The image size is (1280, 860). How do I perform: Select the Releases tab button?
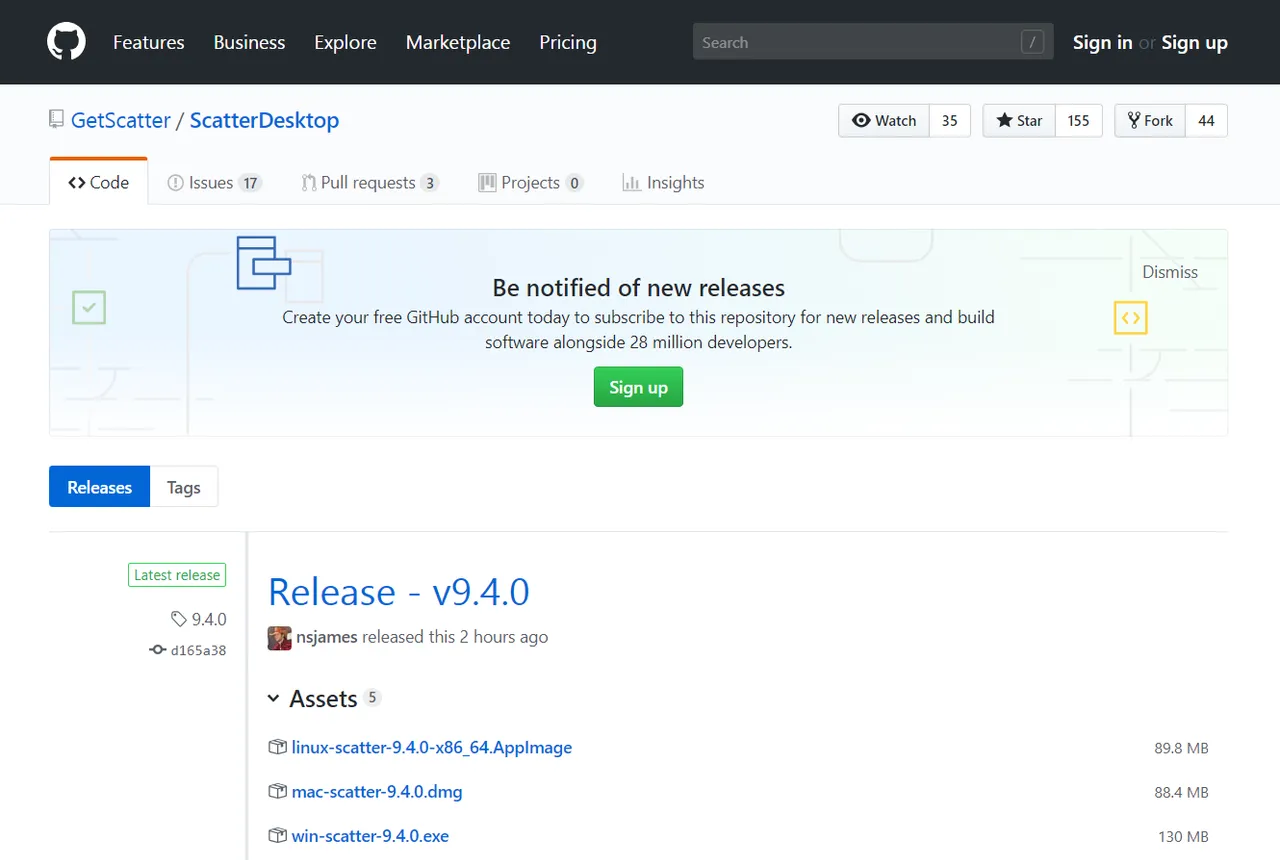tap(99, 487)
